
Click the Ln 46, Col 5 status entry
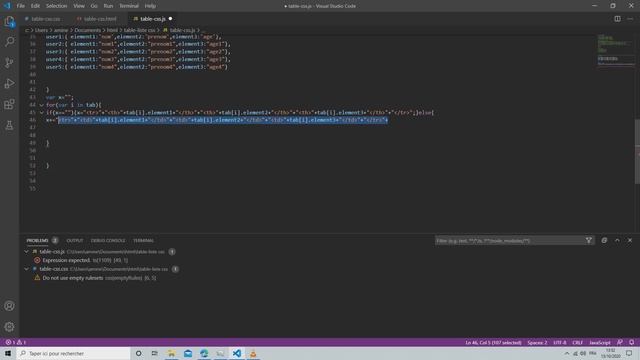pyautogui.click(x=493, y=342)
